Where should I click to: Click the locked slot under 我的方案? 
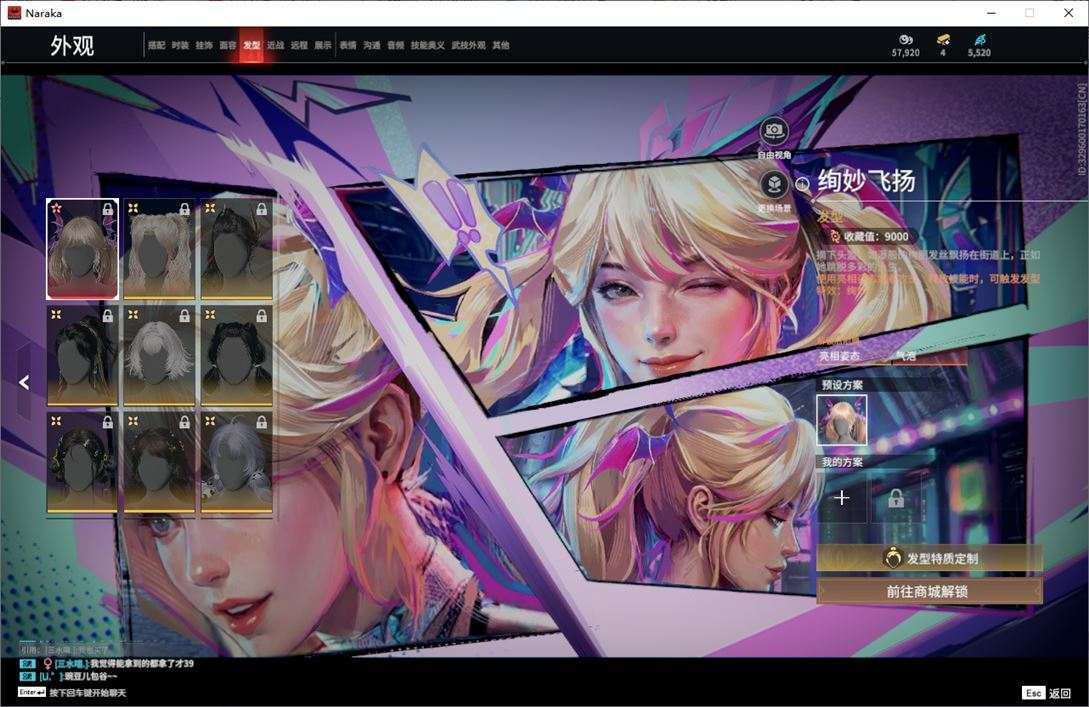pyautogui.click(x=896, y=498)
